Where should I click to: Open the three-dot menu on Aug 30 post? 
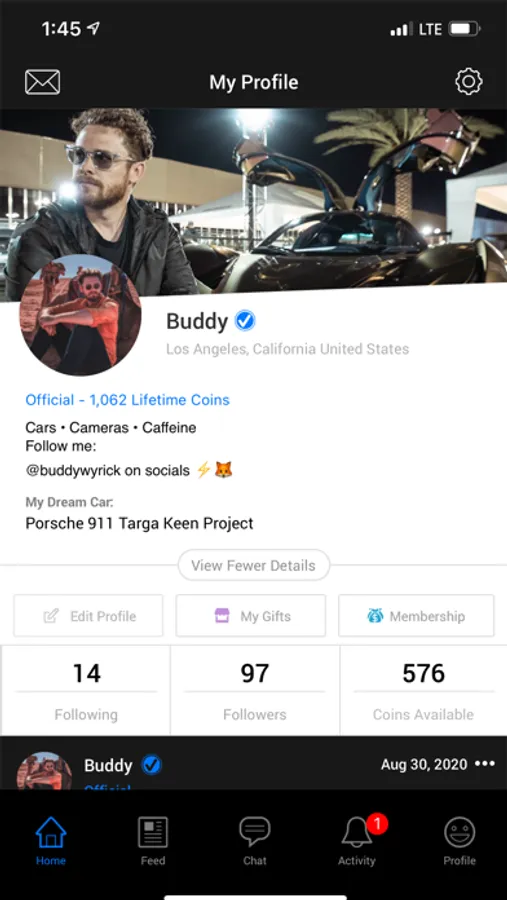[x=485, y=764]
